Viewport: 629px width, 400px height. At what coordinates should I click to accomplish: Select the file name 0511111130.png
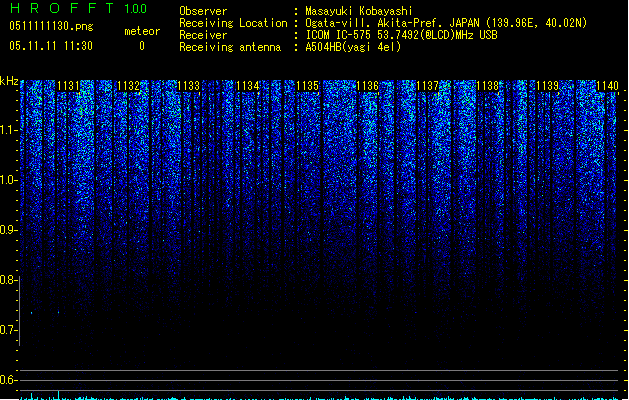pyautogui.click(x=51, y=26)
